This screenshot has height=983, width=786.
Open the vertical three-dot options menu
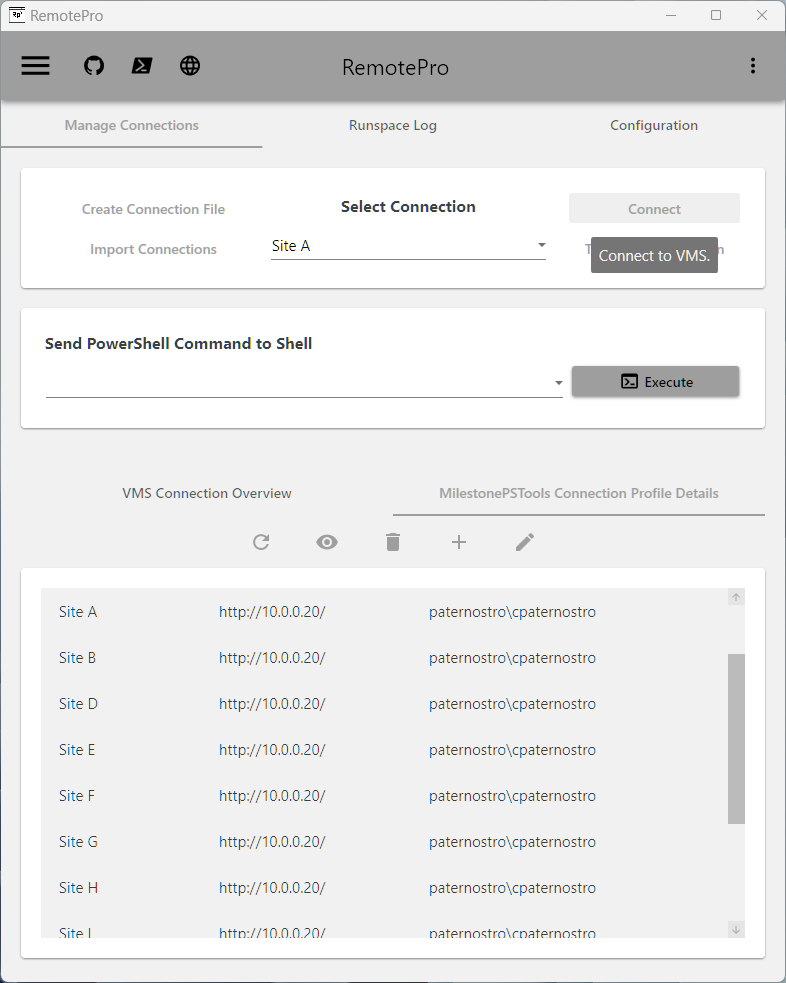point(753,66)
